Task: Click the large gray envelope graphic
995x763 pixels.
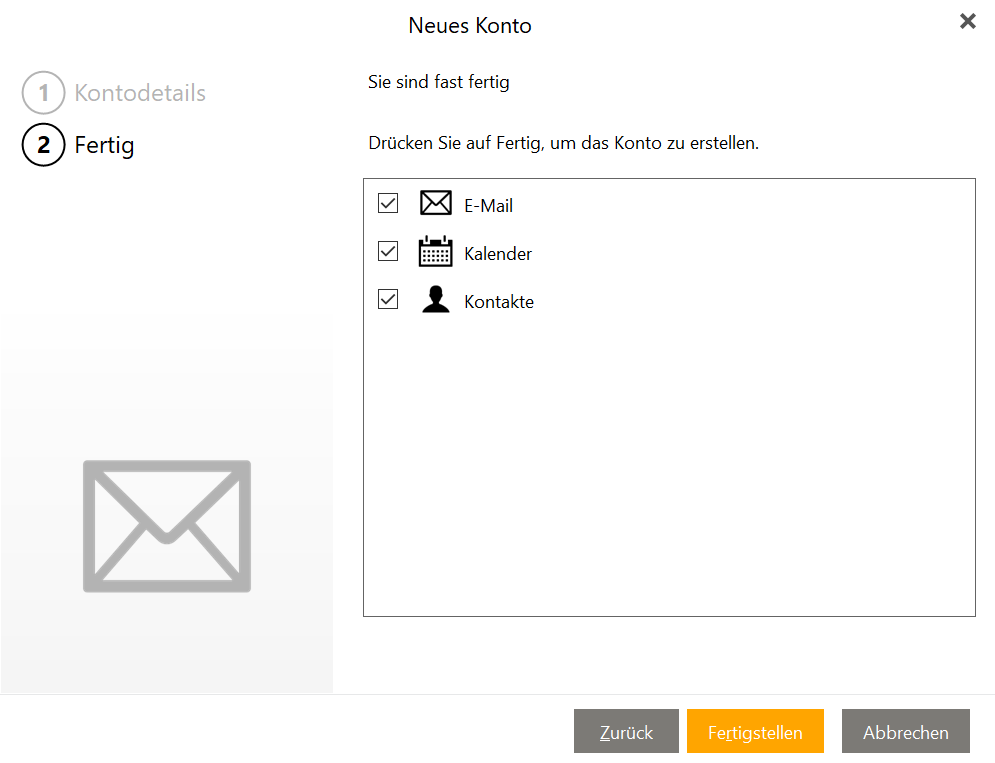Action: tap(166, 525)
